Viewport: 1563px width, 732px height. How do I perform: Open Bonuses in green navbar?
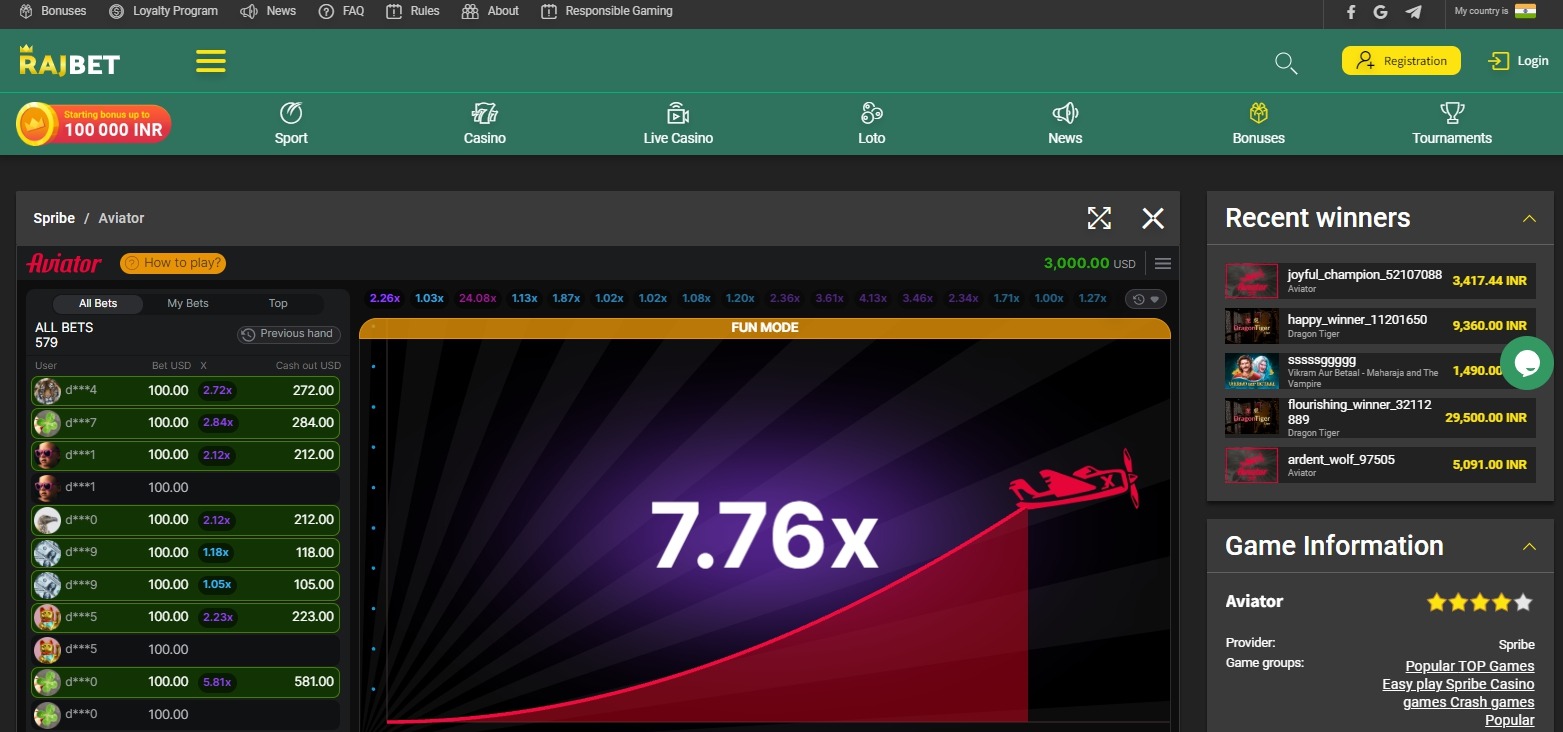1259,124
